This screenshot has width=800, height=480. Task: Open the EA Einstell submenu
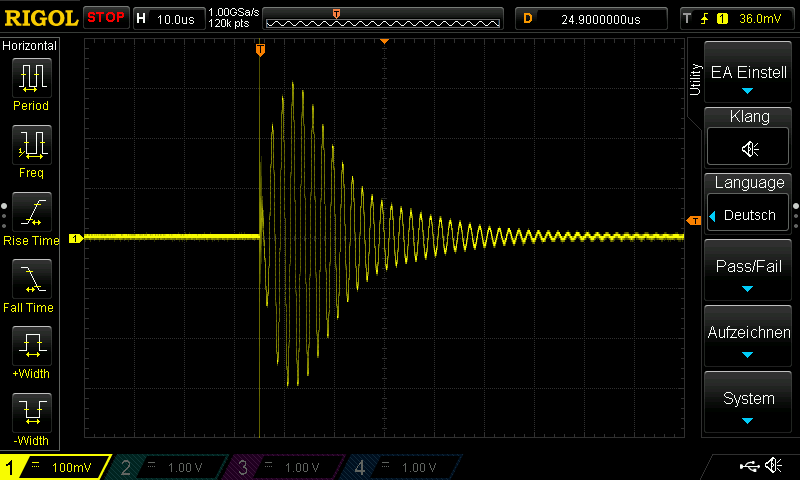click(x=748, y=72)
